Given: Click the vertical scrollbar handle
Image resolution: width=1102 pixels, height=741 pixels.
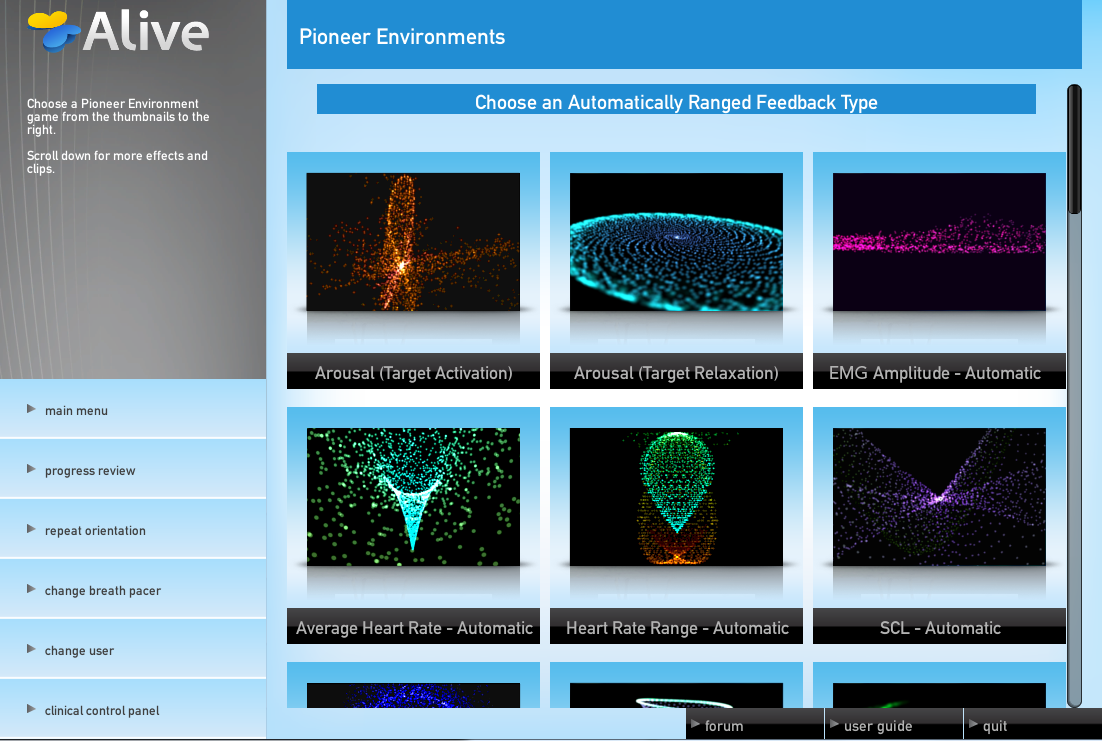Looking at the screenshot, I should click(1074, 150).
